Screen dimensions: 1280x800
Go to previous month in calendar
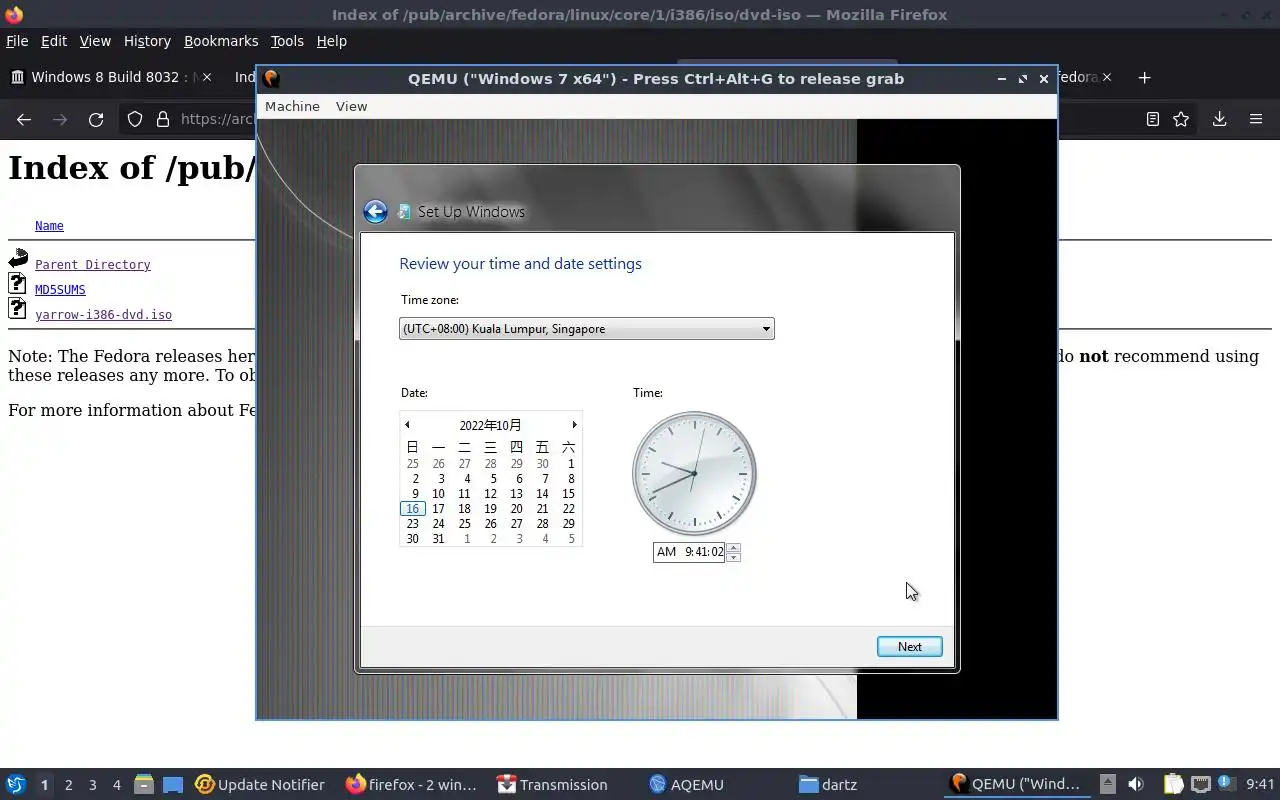407,425
